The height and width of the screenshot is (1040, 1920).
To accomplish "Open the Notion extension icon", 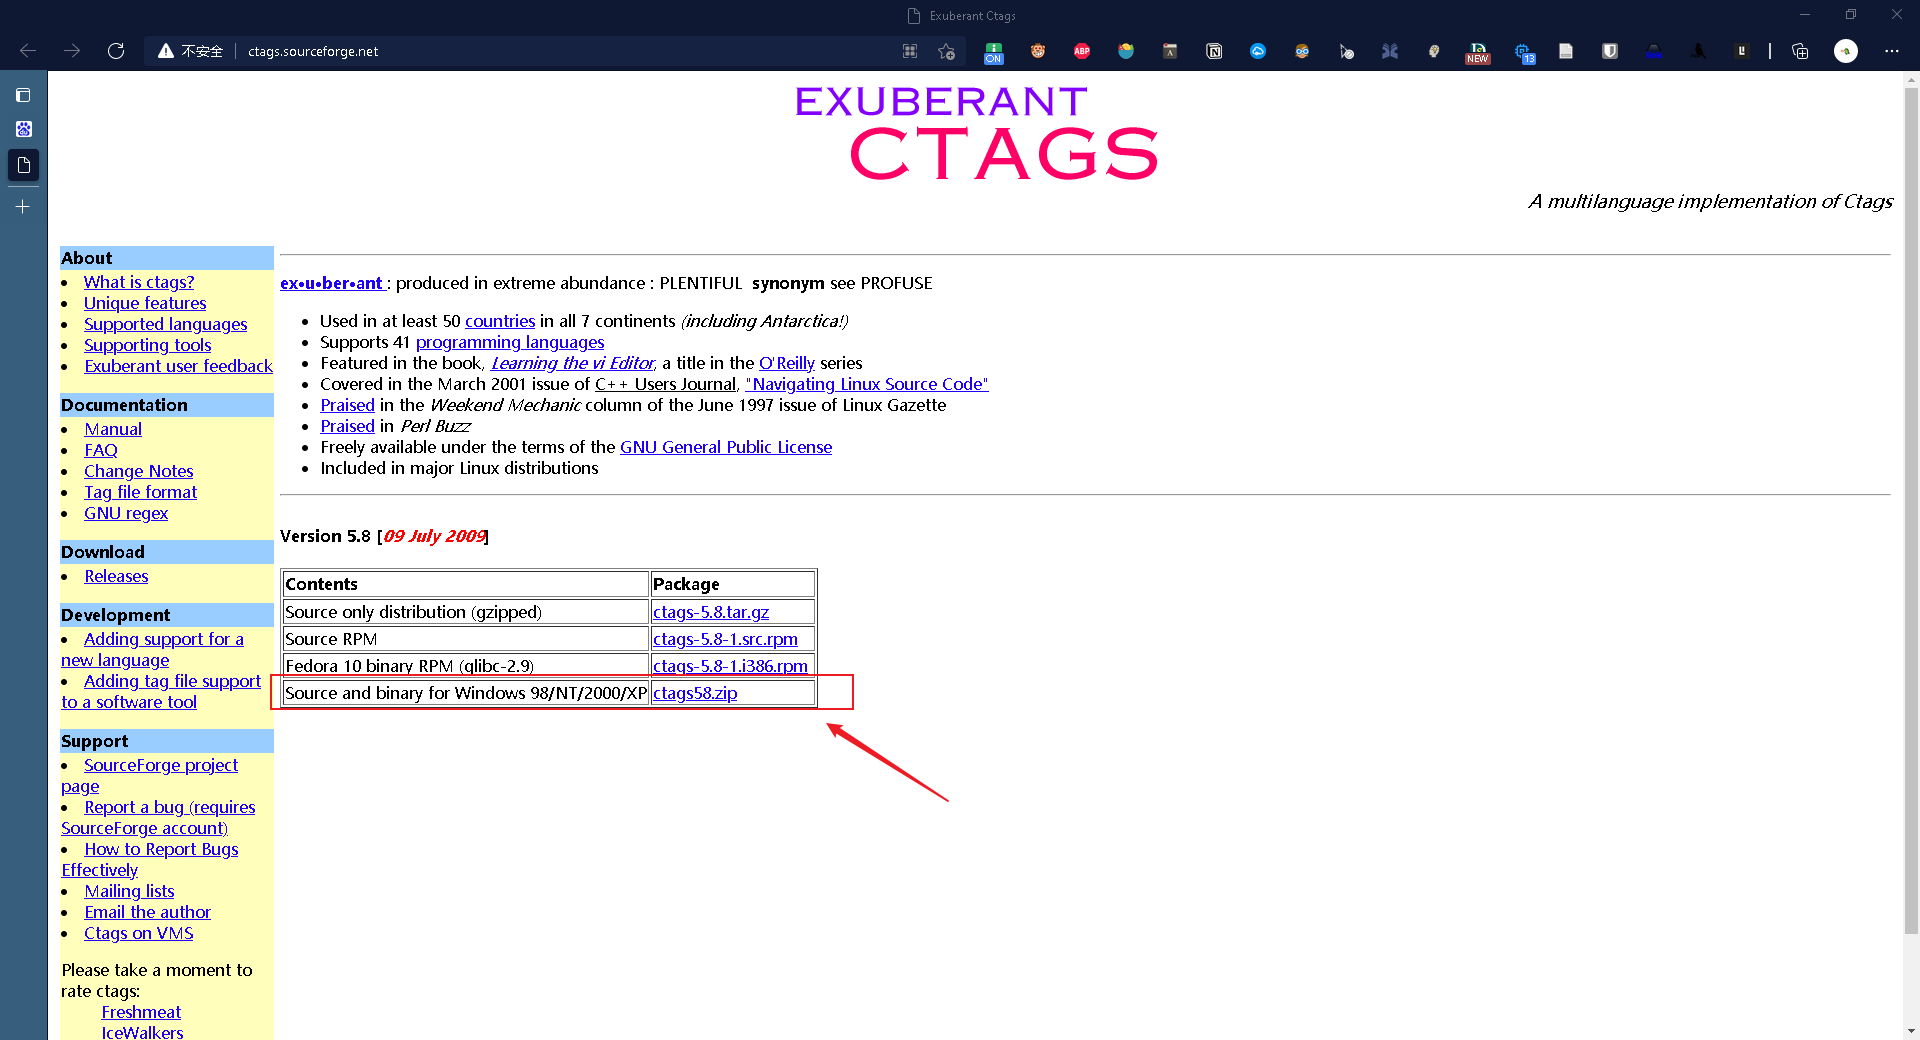I will coord(1214,51).
